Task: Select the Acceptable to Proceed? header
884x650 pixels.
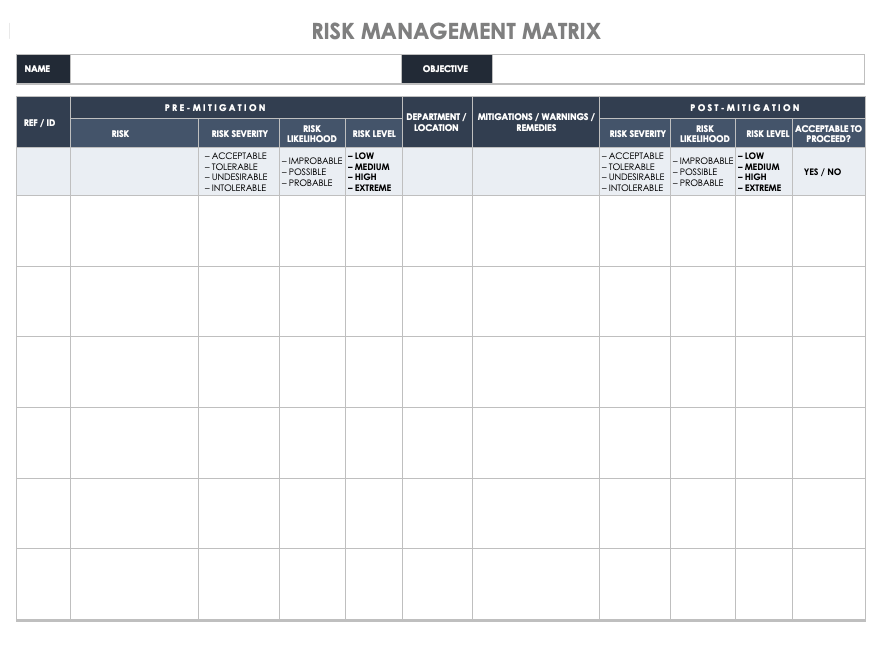Action: (828, 133)
